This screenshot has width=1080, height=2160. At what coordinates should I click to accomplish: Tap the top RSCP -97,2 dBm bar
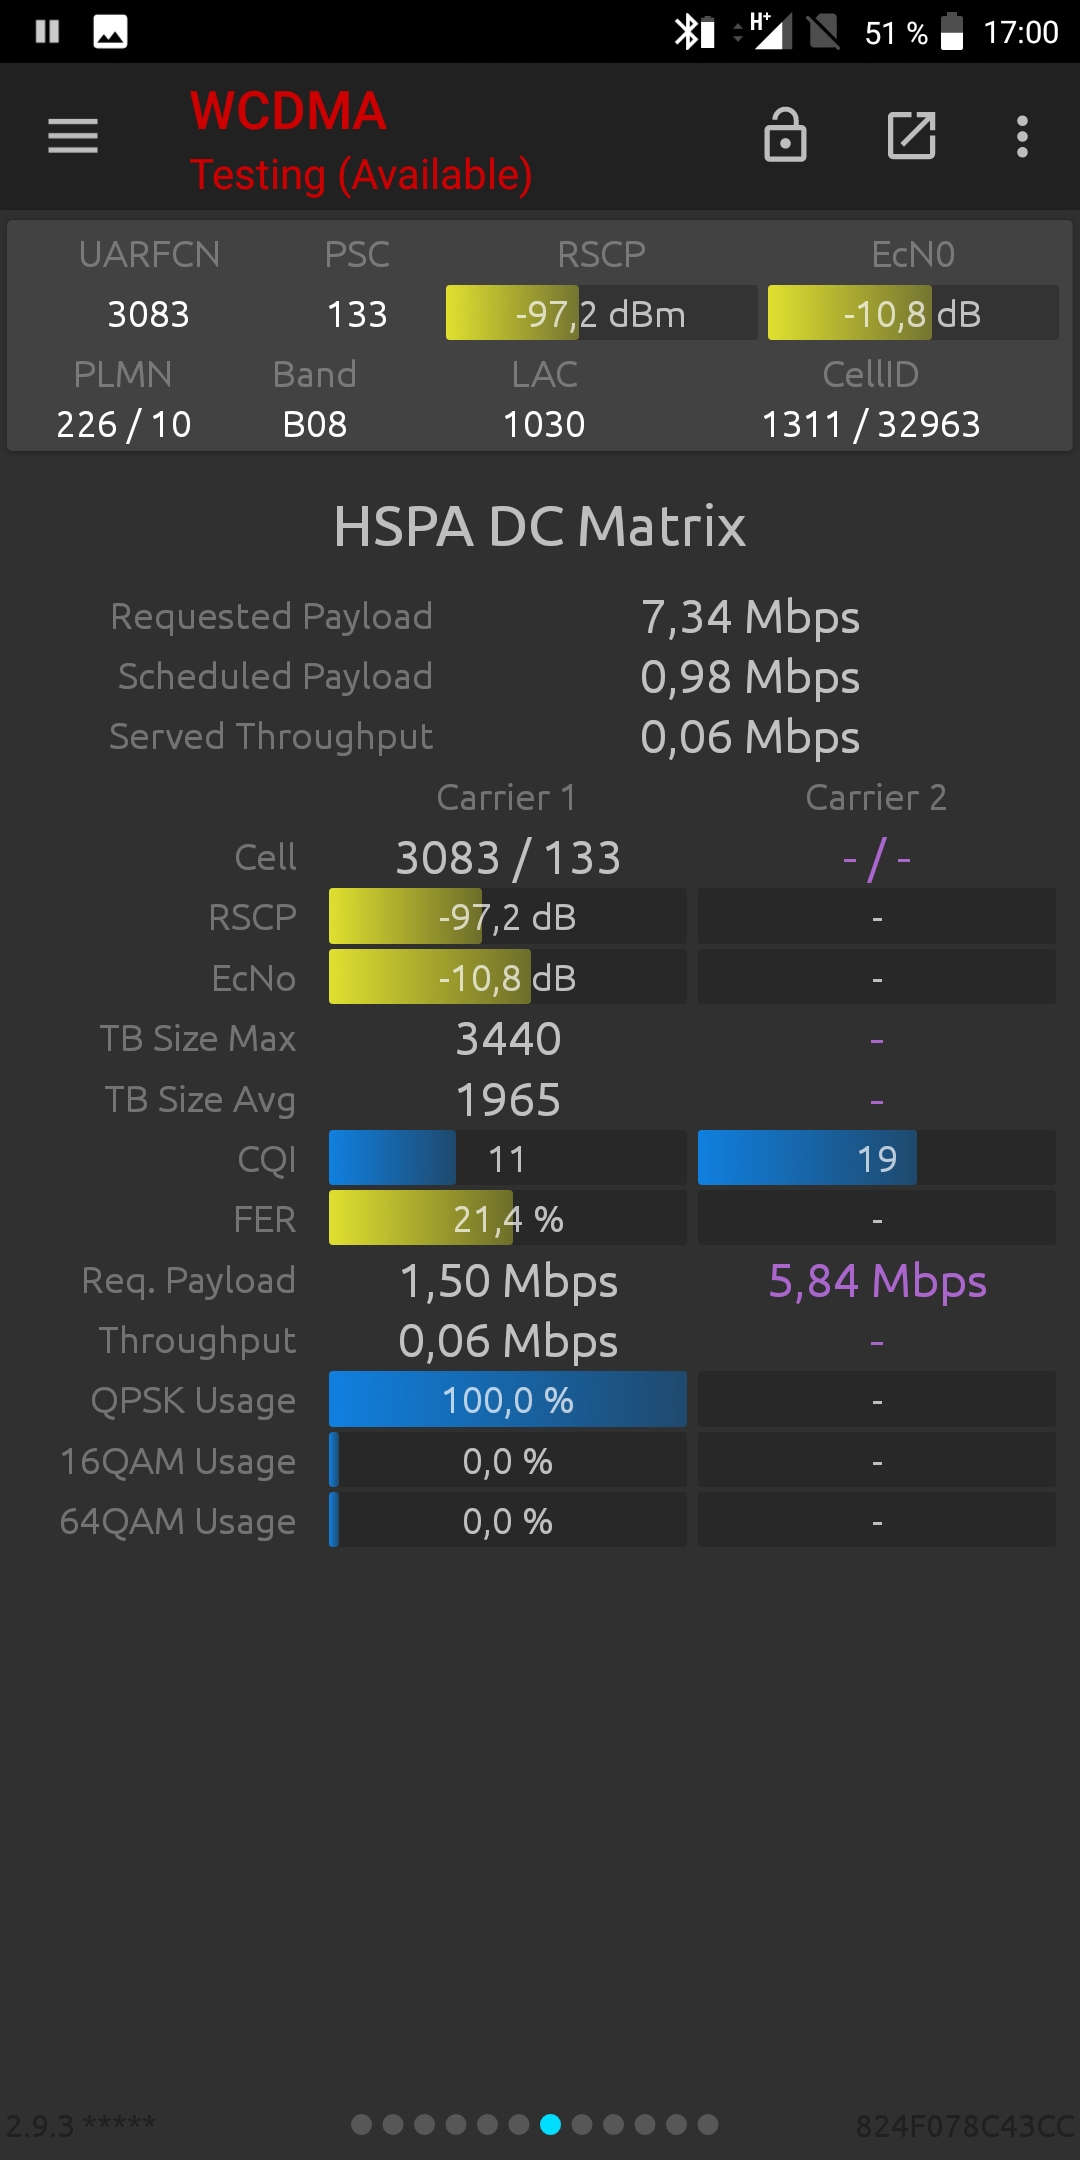pyautogui.click(x=601, y=313)
